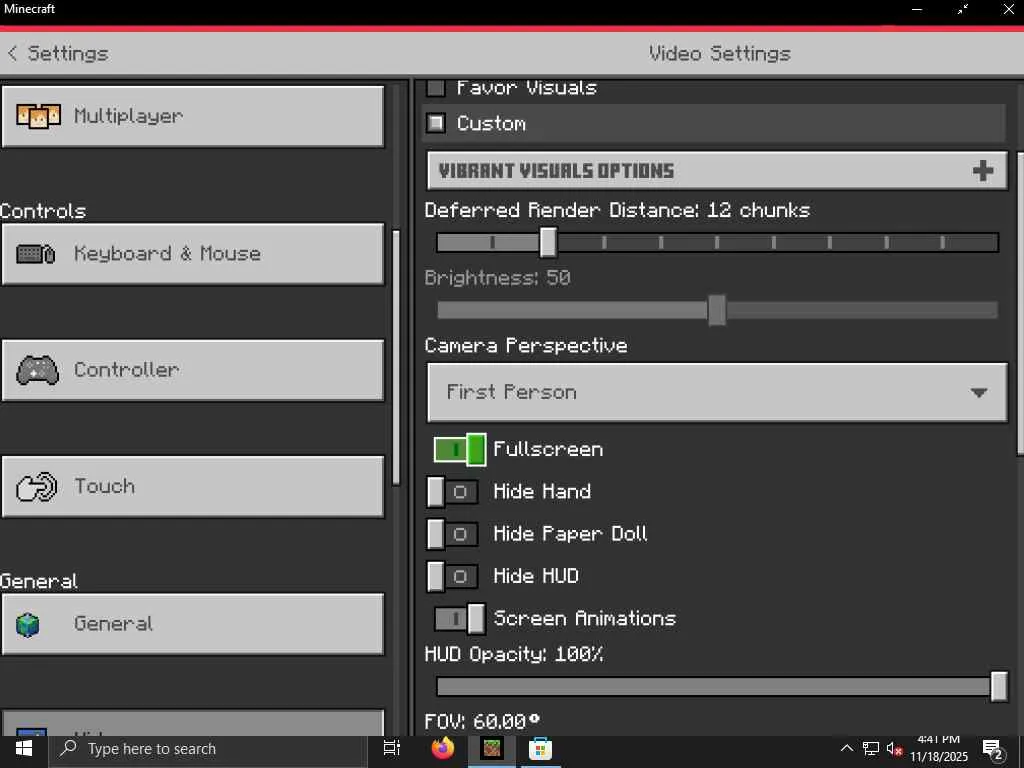Open the Multiplayer settings tab

click(x=193, y=117)
